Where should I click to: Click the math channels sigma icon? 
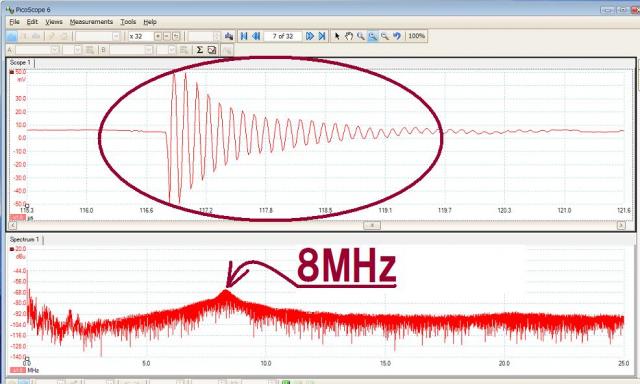(200, 50)
